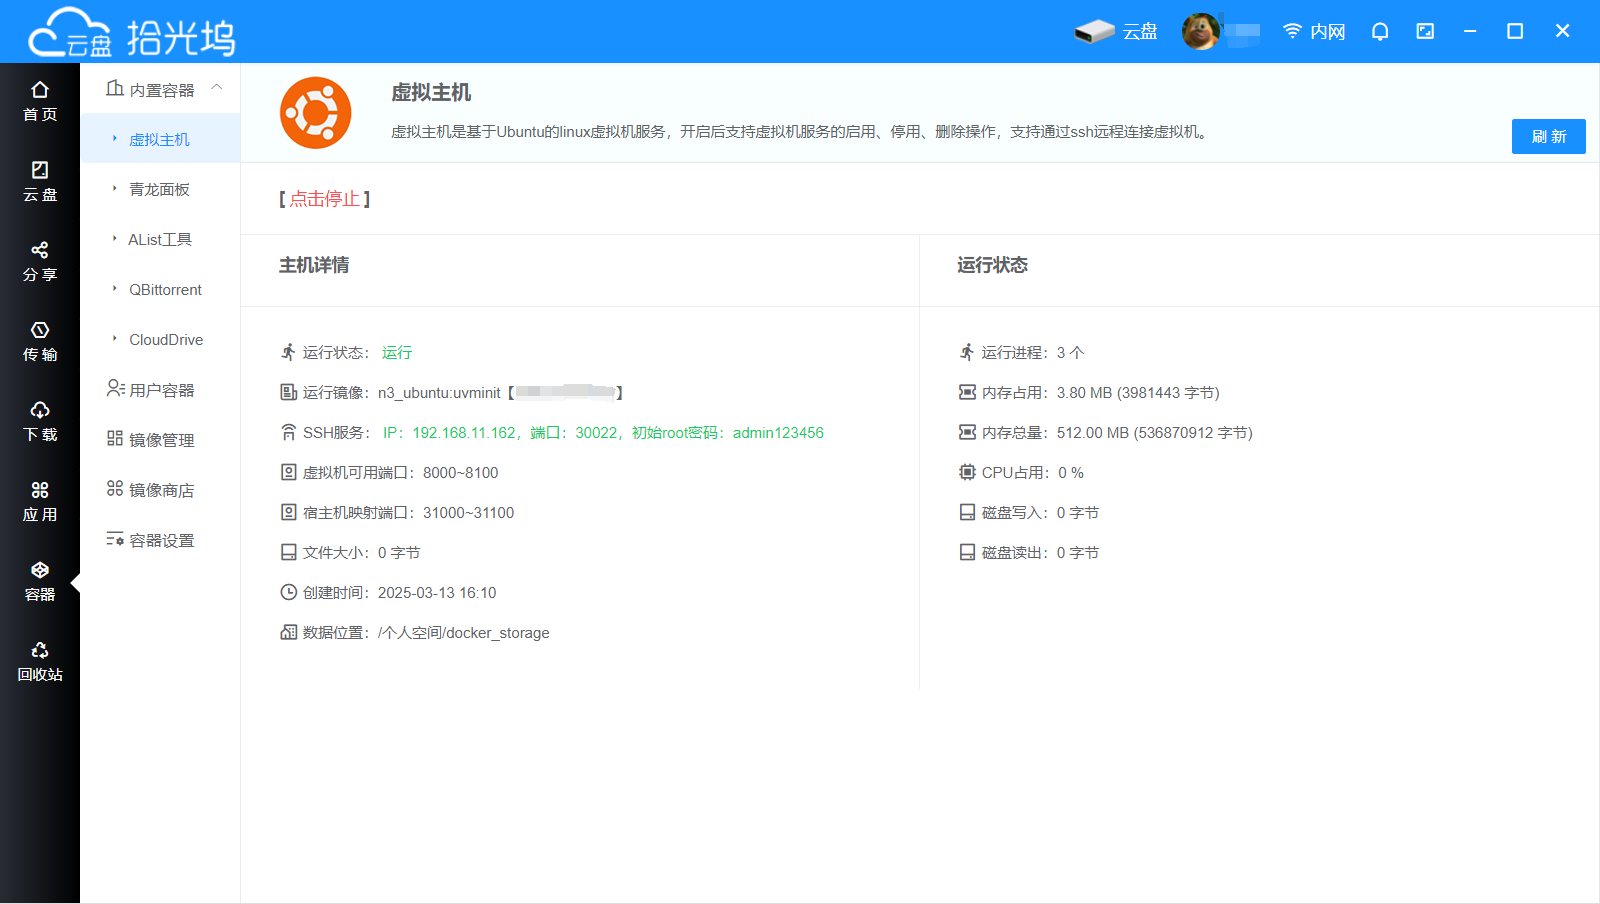Click the 主机详情 section heading

[x=314, y=265]
